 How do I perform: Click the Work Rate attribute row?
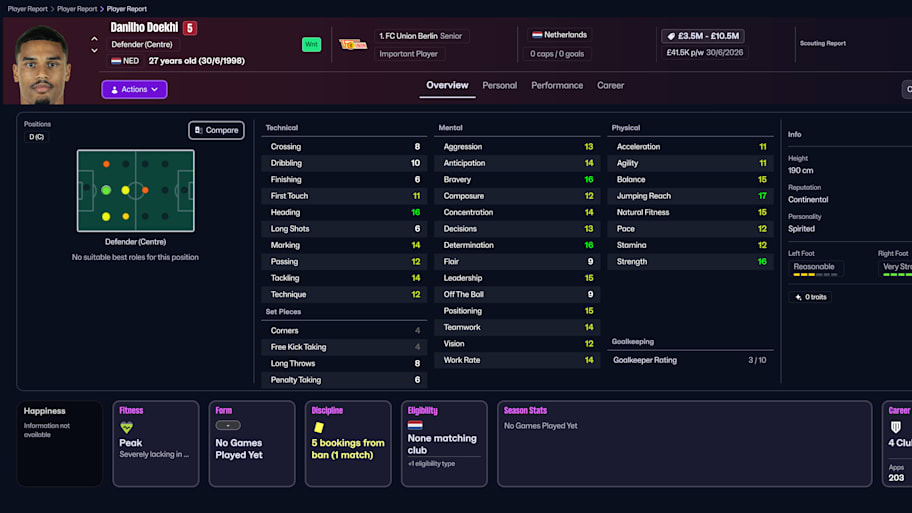tap(517, 360)
